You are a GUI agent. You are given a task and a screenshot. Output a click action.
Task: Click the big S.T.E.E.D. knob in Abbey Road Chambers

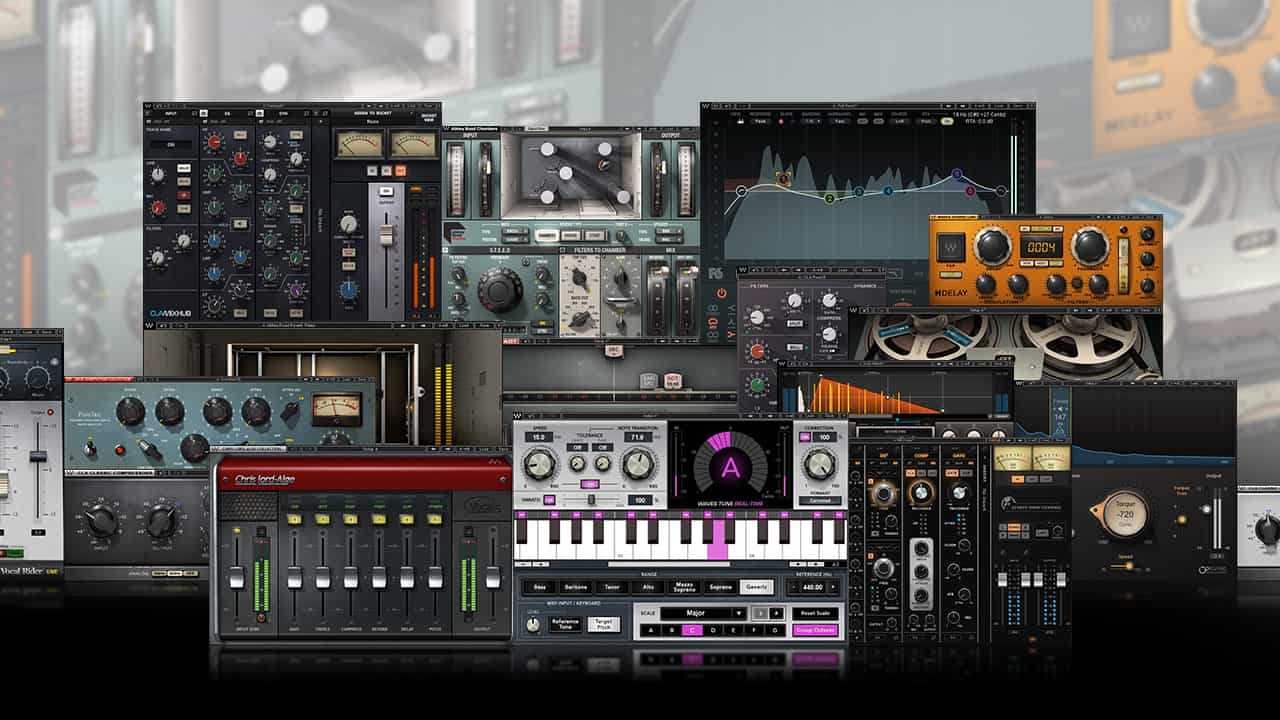click(500, 290)
